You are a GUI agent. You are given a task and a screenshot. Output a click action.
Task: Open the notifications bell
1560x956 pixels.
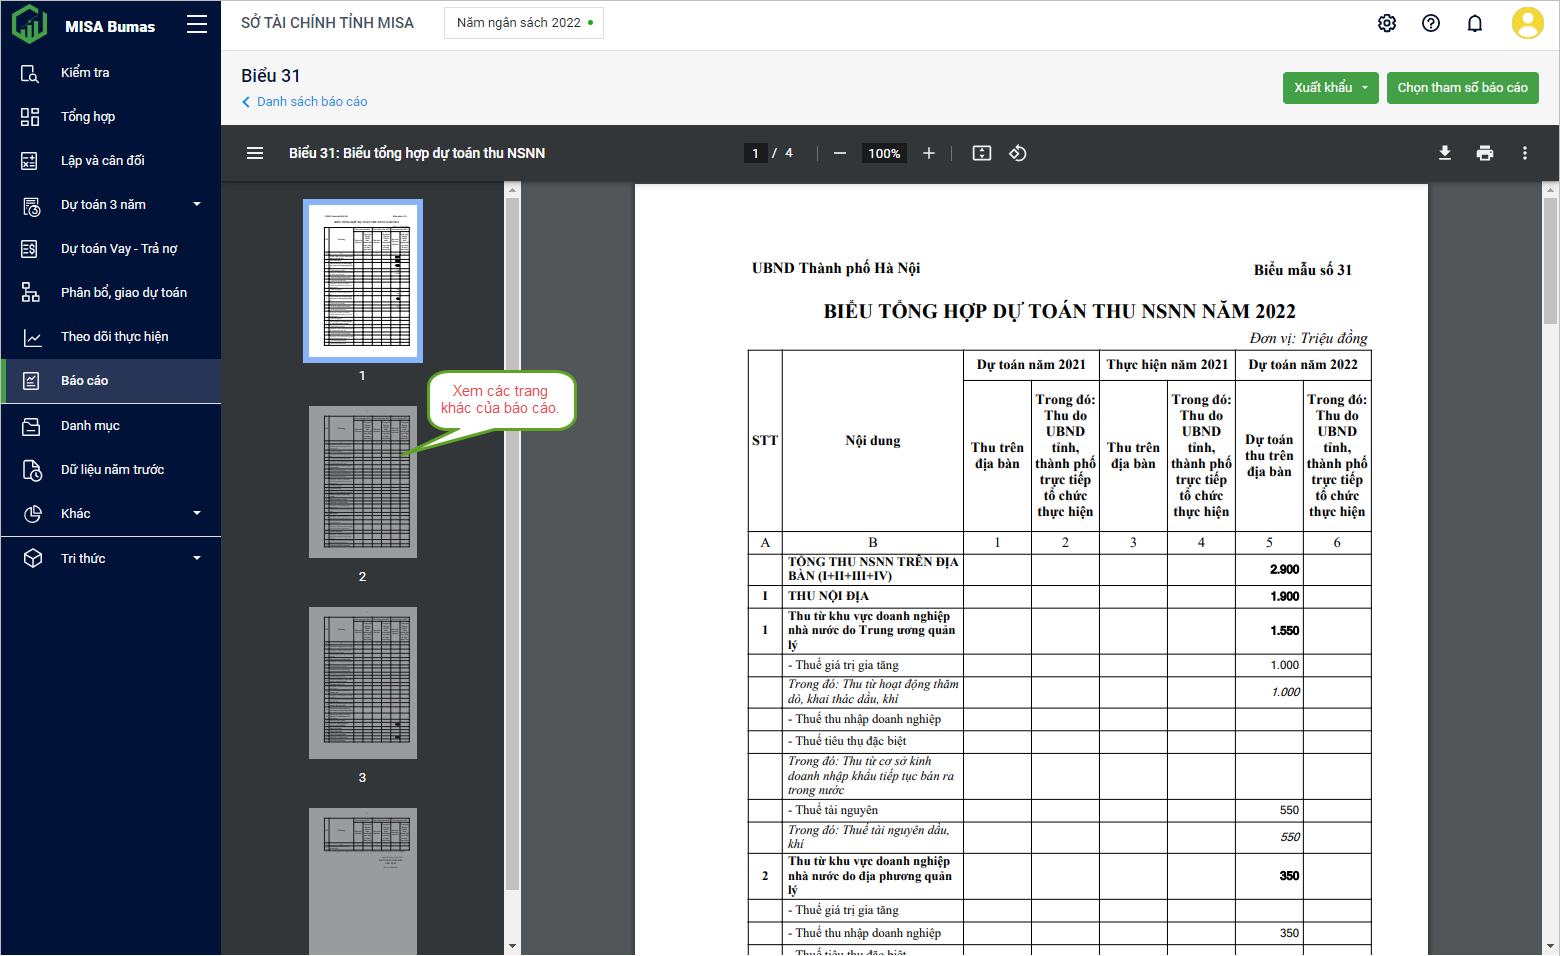tap(1474, 23)
